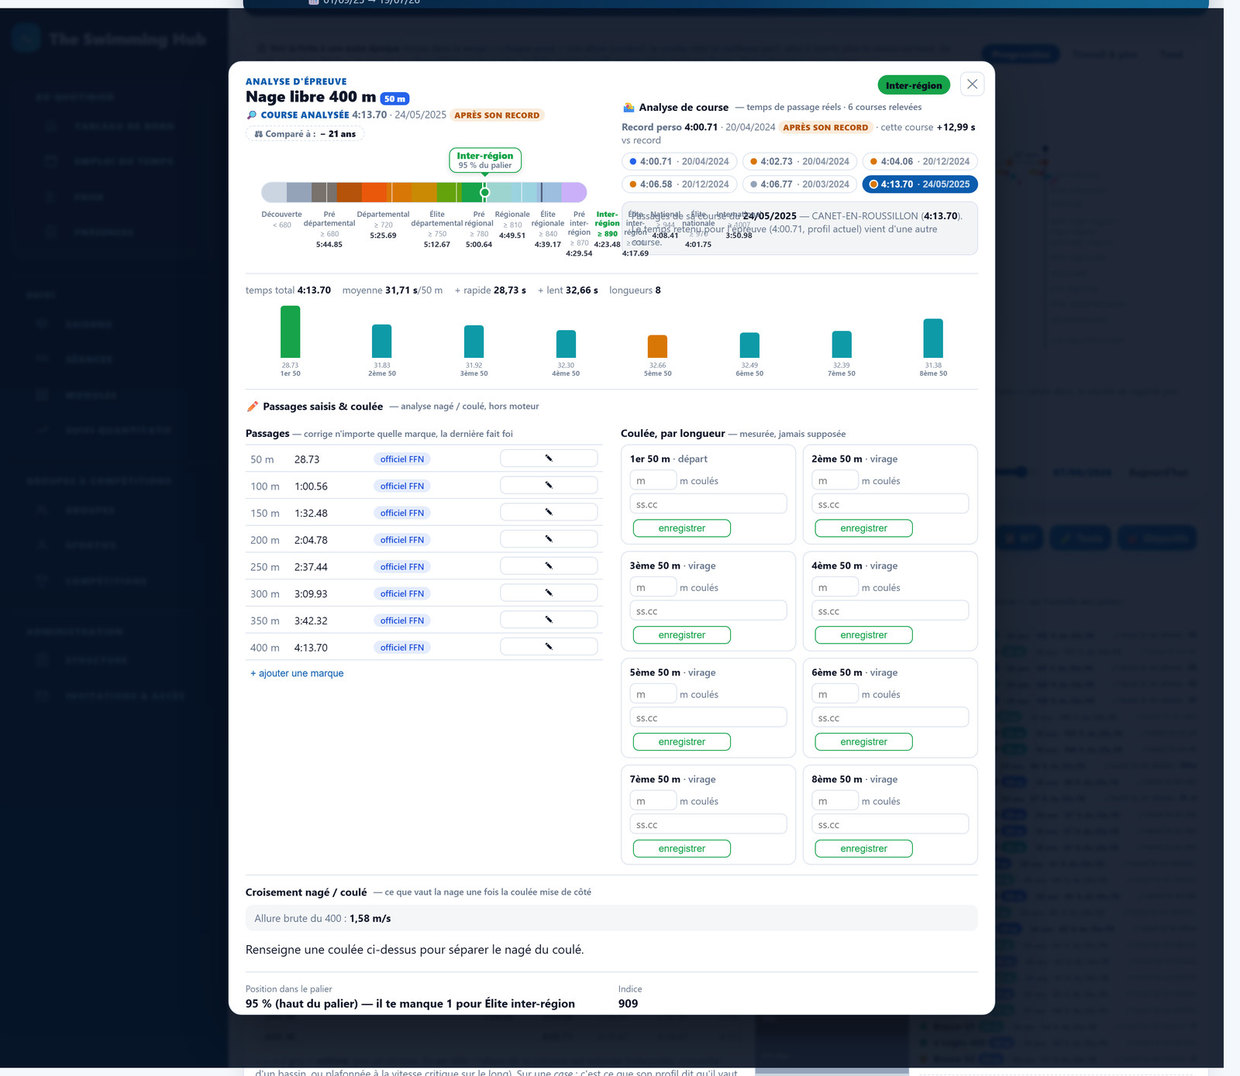Choose the 4:04.06 race of 20/12/2024
Screen dimensions: 1240x1076
click(x=920, y=161)
